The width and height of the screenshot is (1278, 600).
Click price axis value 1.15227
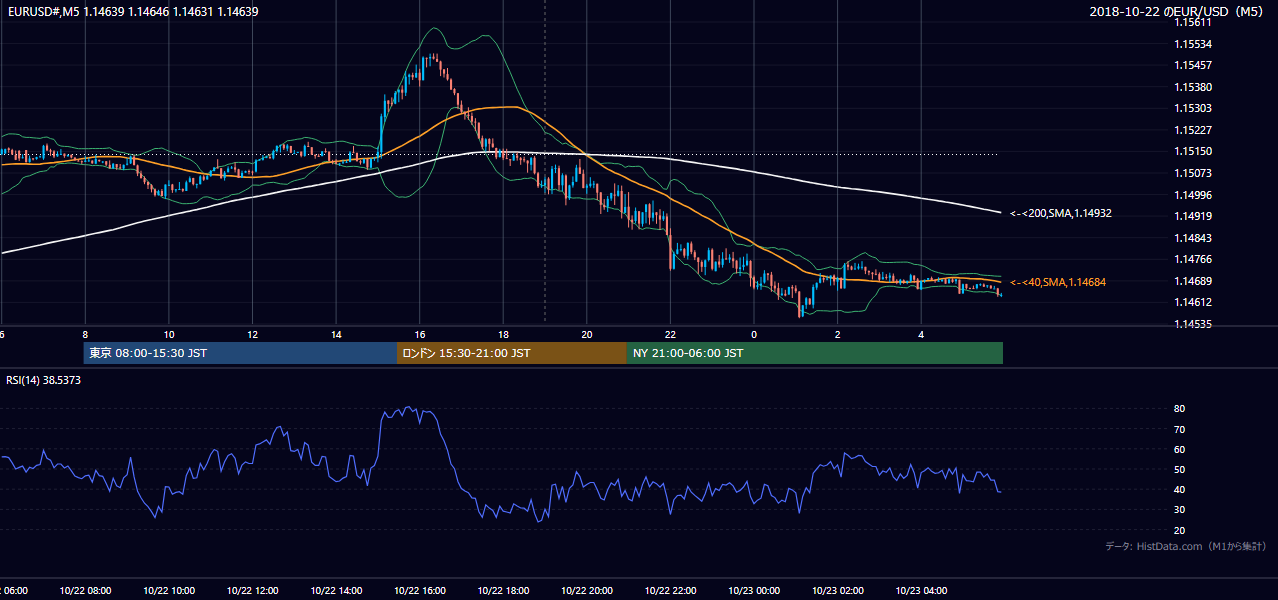[1193, 130]
